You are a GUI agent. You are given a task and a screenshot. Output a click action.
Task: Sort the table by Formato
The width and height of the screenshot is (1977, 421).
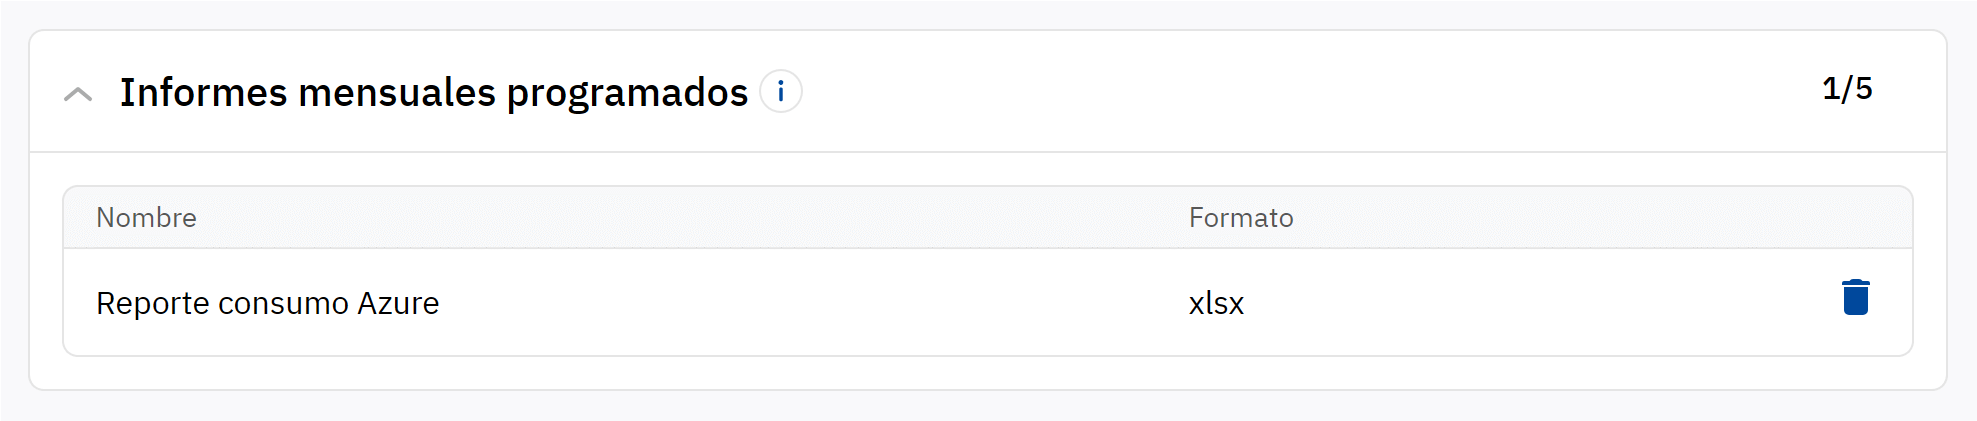click(1240, 218)
